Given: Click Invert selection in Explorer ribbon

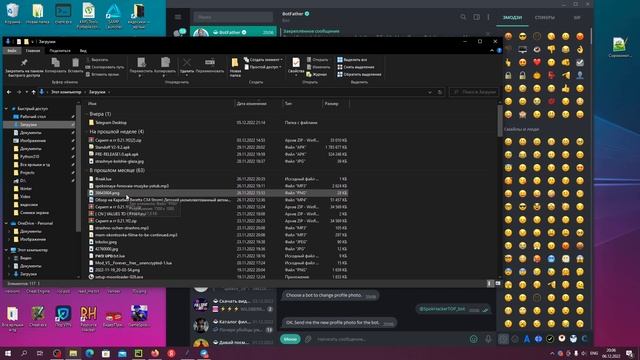Looking at the screenshot, I should 359,74.
